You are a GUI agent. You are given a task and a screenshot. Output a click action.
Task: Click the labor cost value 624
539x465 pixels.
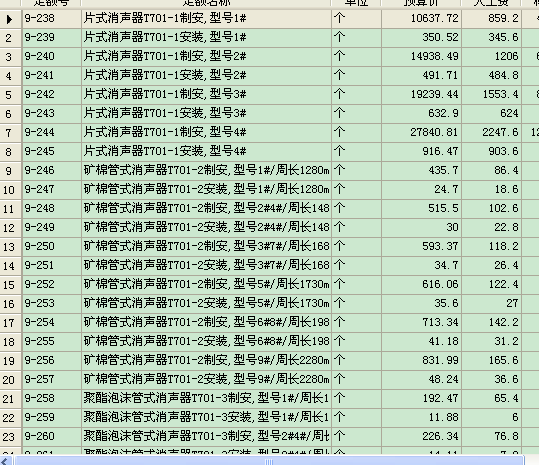(x=509, y=113)
